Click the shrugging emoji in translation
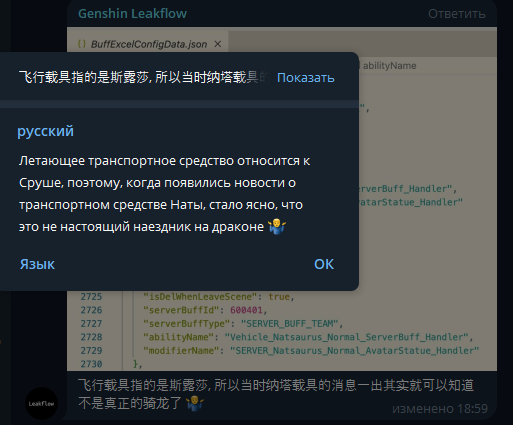 pos(277,227)
